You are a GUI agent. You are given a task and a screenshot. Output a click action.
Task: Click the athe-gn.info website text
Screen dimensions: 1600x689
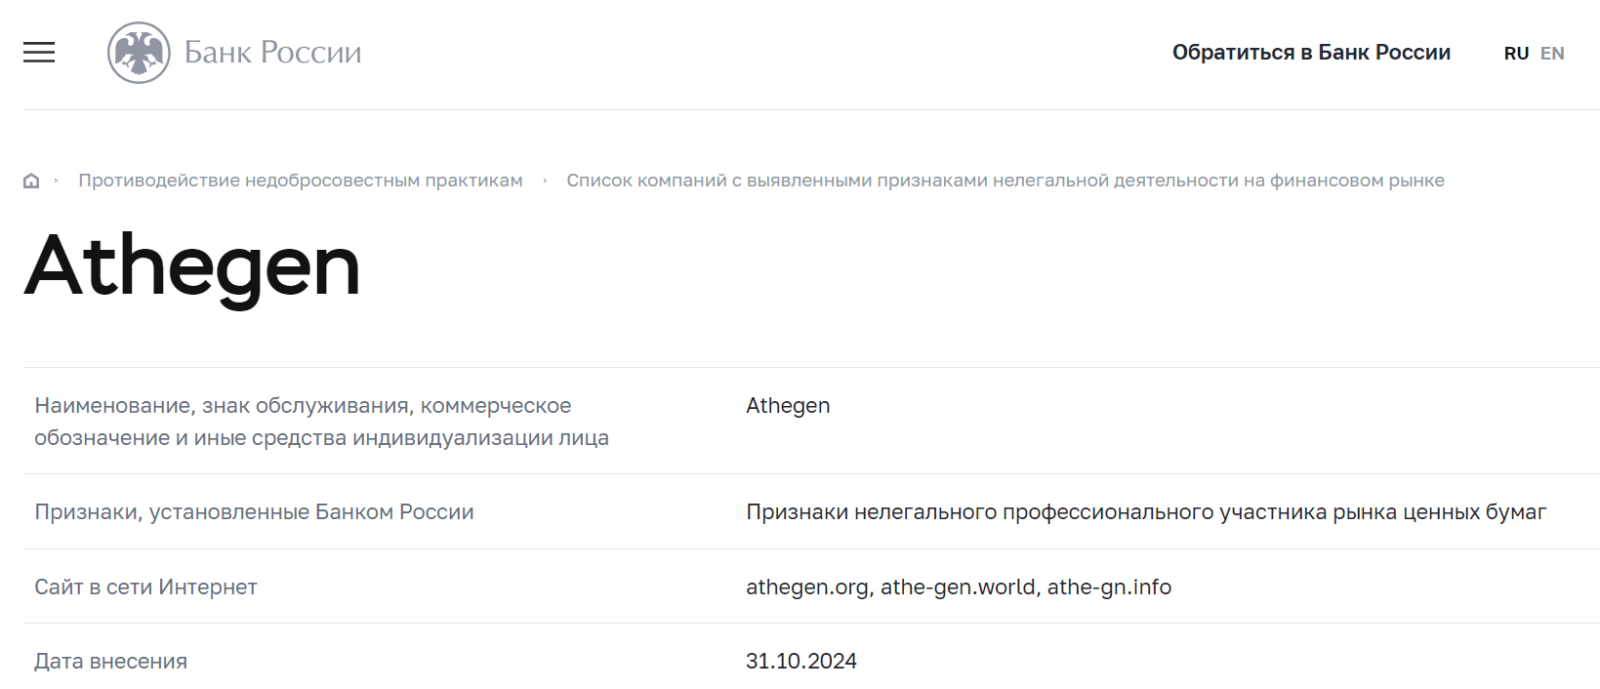pos(1109,587)
